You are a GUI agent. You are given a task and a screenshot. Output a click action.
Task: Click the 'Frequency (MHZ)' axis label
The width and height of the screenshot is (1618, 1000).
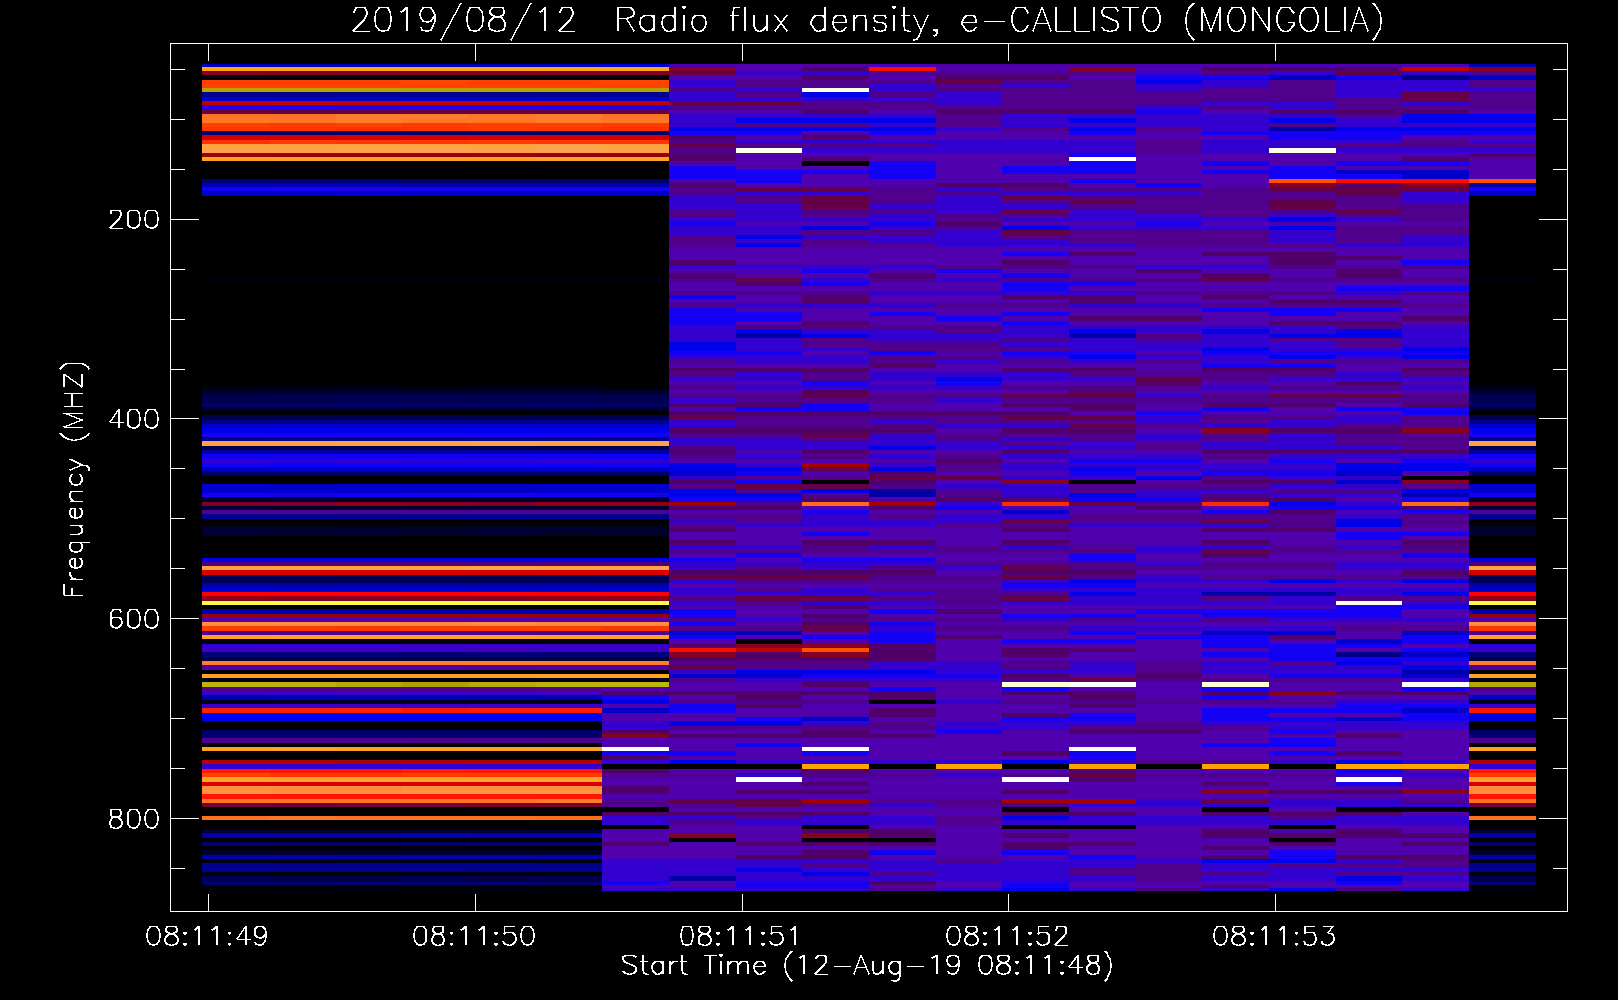75,479
